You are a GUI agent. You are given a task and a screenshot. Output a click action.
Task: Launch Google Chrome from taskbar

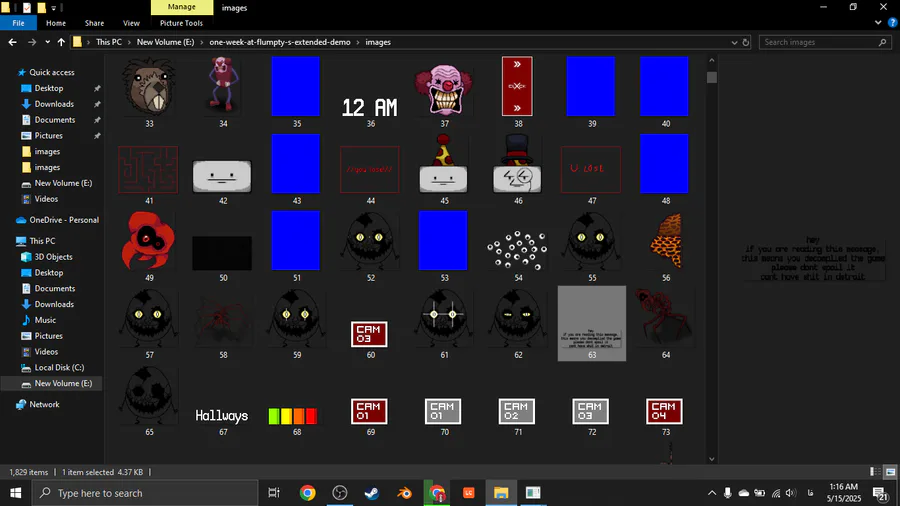(x=308, y=493)
